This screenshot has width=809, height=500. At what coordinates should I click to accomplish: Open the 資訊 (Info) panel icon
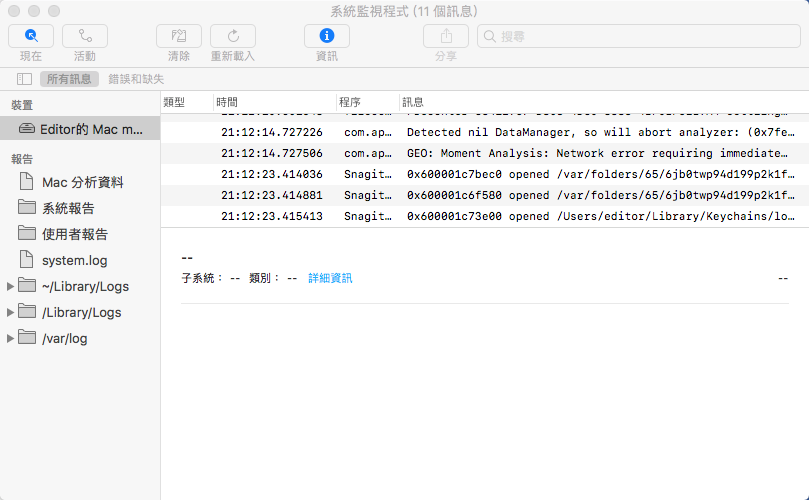tap(327, 36)
